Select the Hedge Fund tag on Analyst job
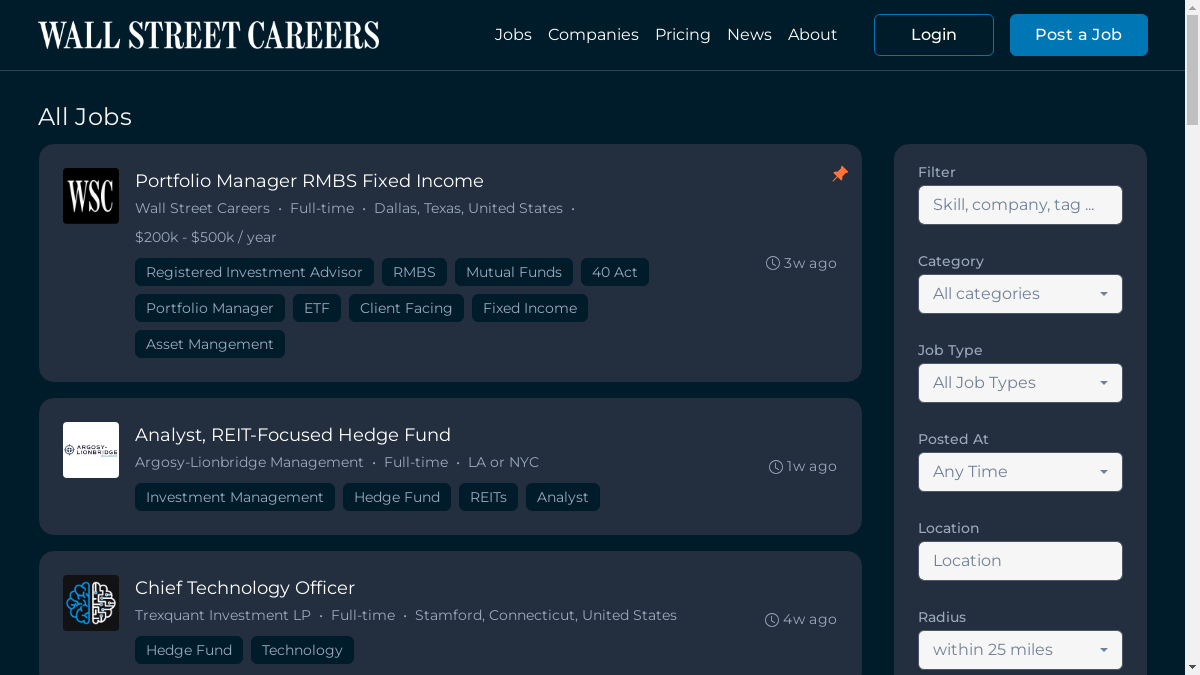Image resolution: width=1200 pixels, height=675 pixels. 397,497
